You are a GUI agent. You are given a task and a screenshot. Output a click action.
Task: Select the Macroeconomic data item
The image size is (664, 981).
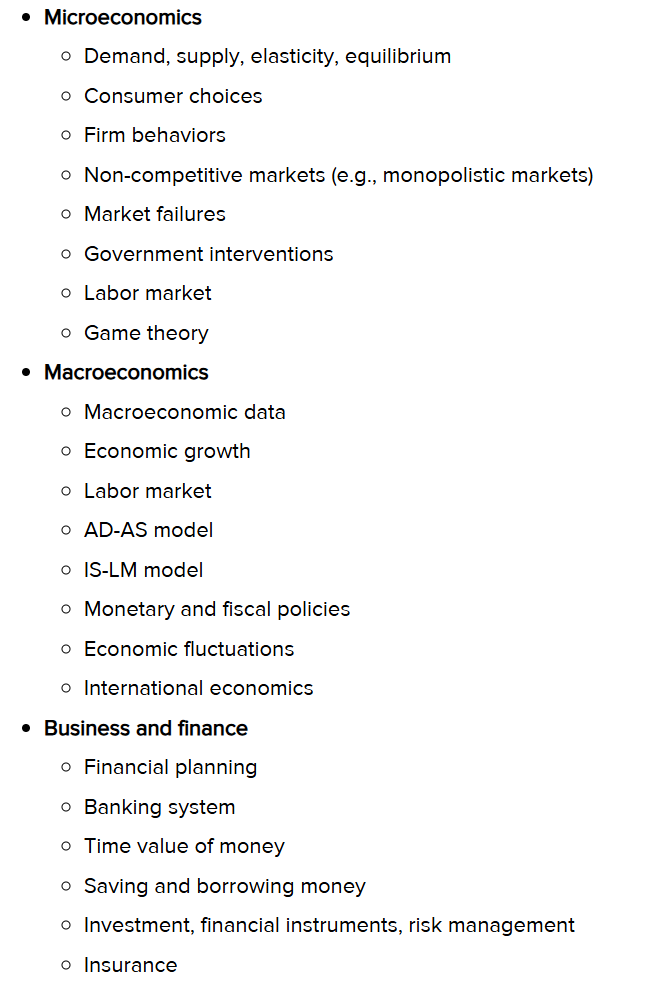point(185,412)
